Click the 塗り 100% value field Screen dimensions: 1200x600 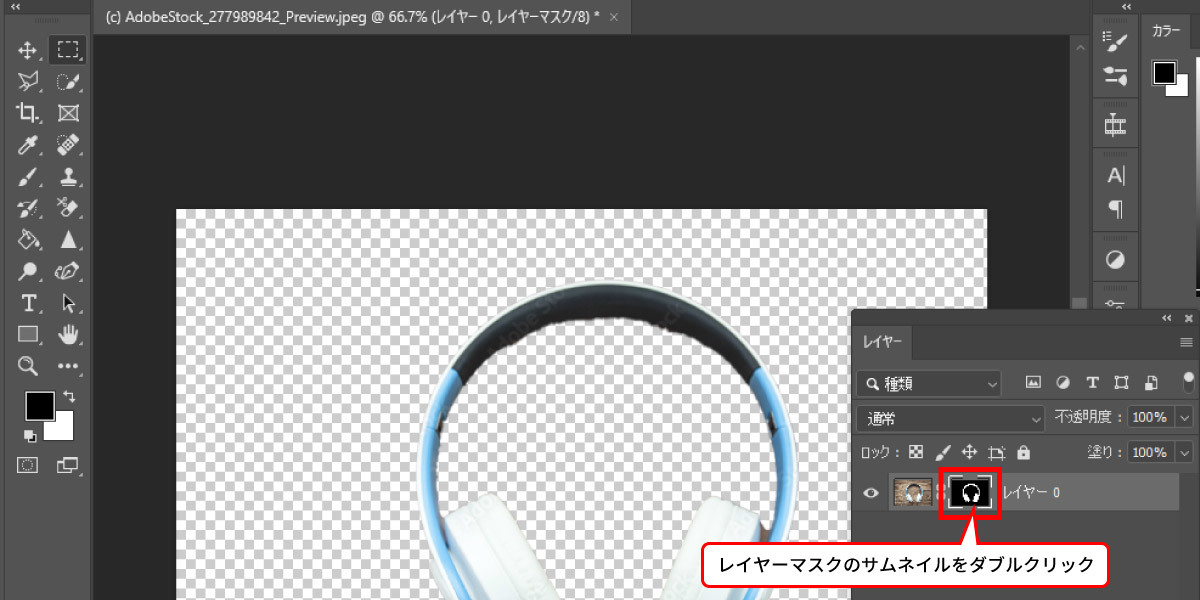click(1151, 452)
